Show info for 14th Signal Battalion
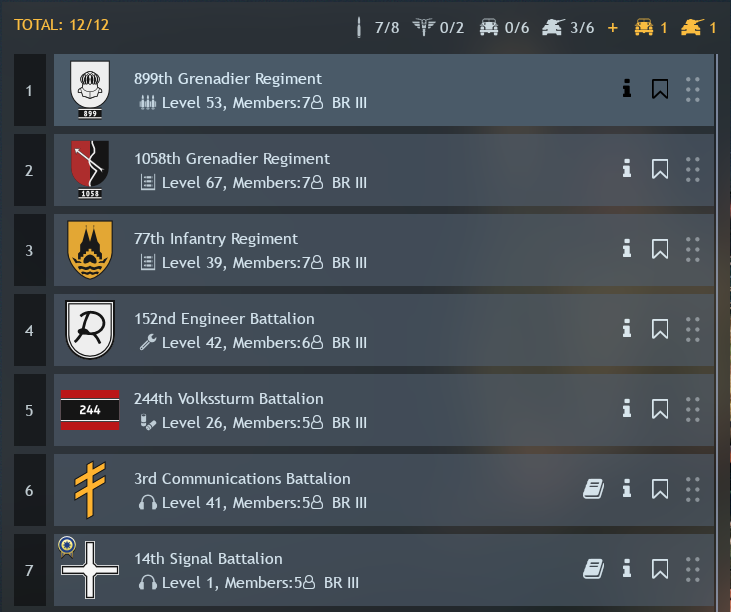Image resolution: width=731 pixels, height=612 pixels. click(627, 569)
